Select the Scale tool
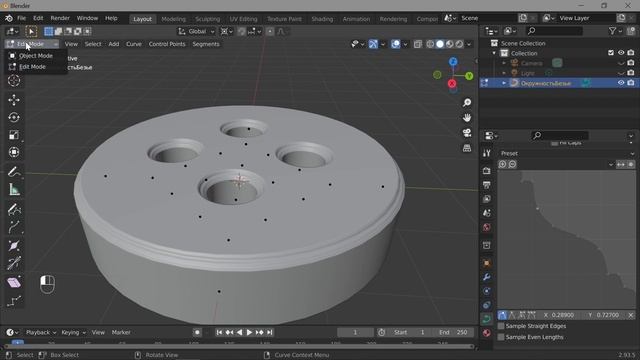640x360 pixels. click(14, 135)
